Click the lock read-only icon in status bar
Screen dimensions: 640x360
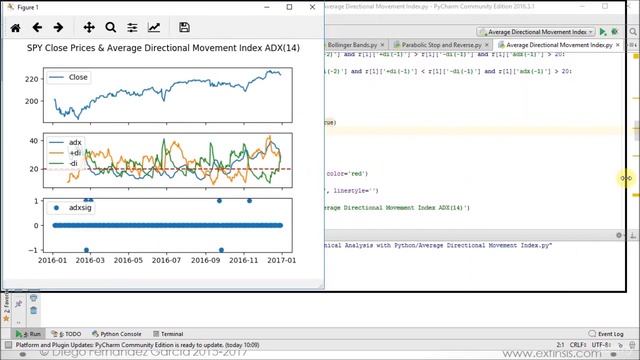[x=620, y=345]
